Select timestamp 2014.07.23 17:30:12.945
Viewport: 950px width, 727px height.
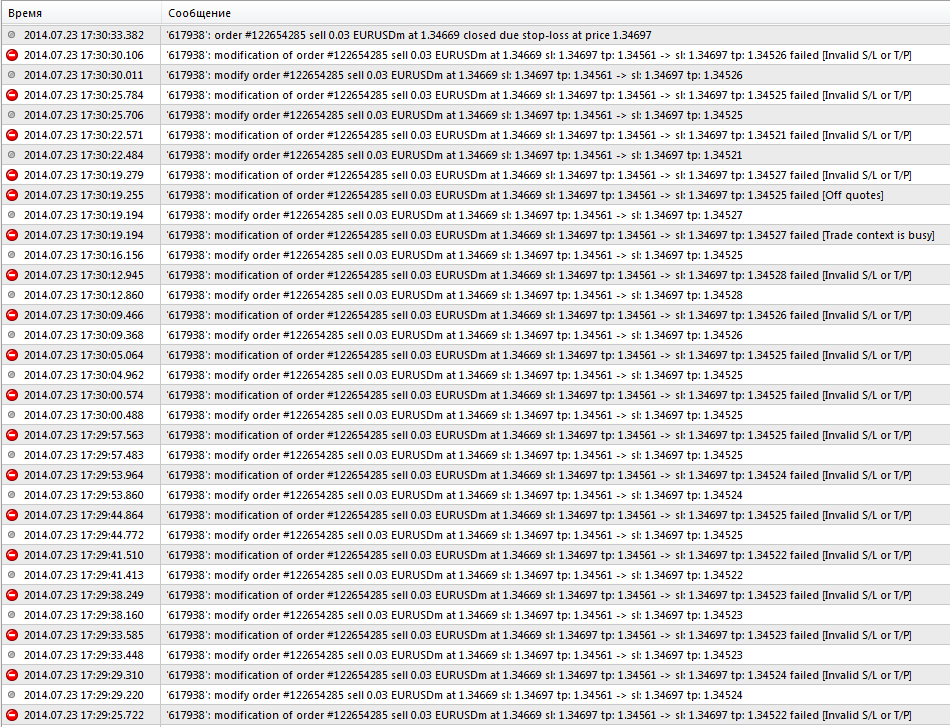click(84, 275)
